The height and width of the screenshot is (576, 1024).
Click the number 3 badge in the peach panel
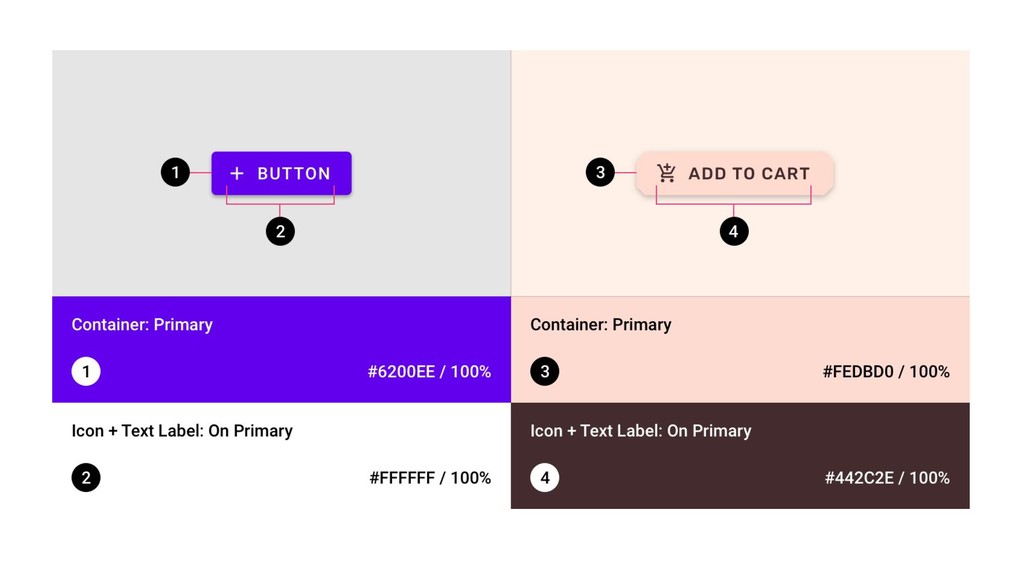tap(545, 371)
